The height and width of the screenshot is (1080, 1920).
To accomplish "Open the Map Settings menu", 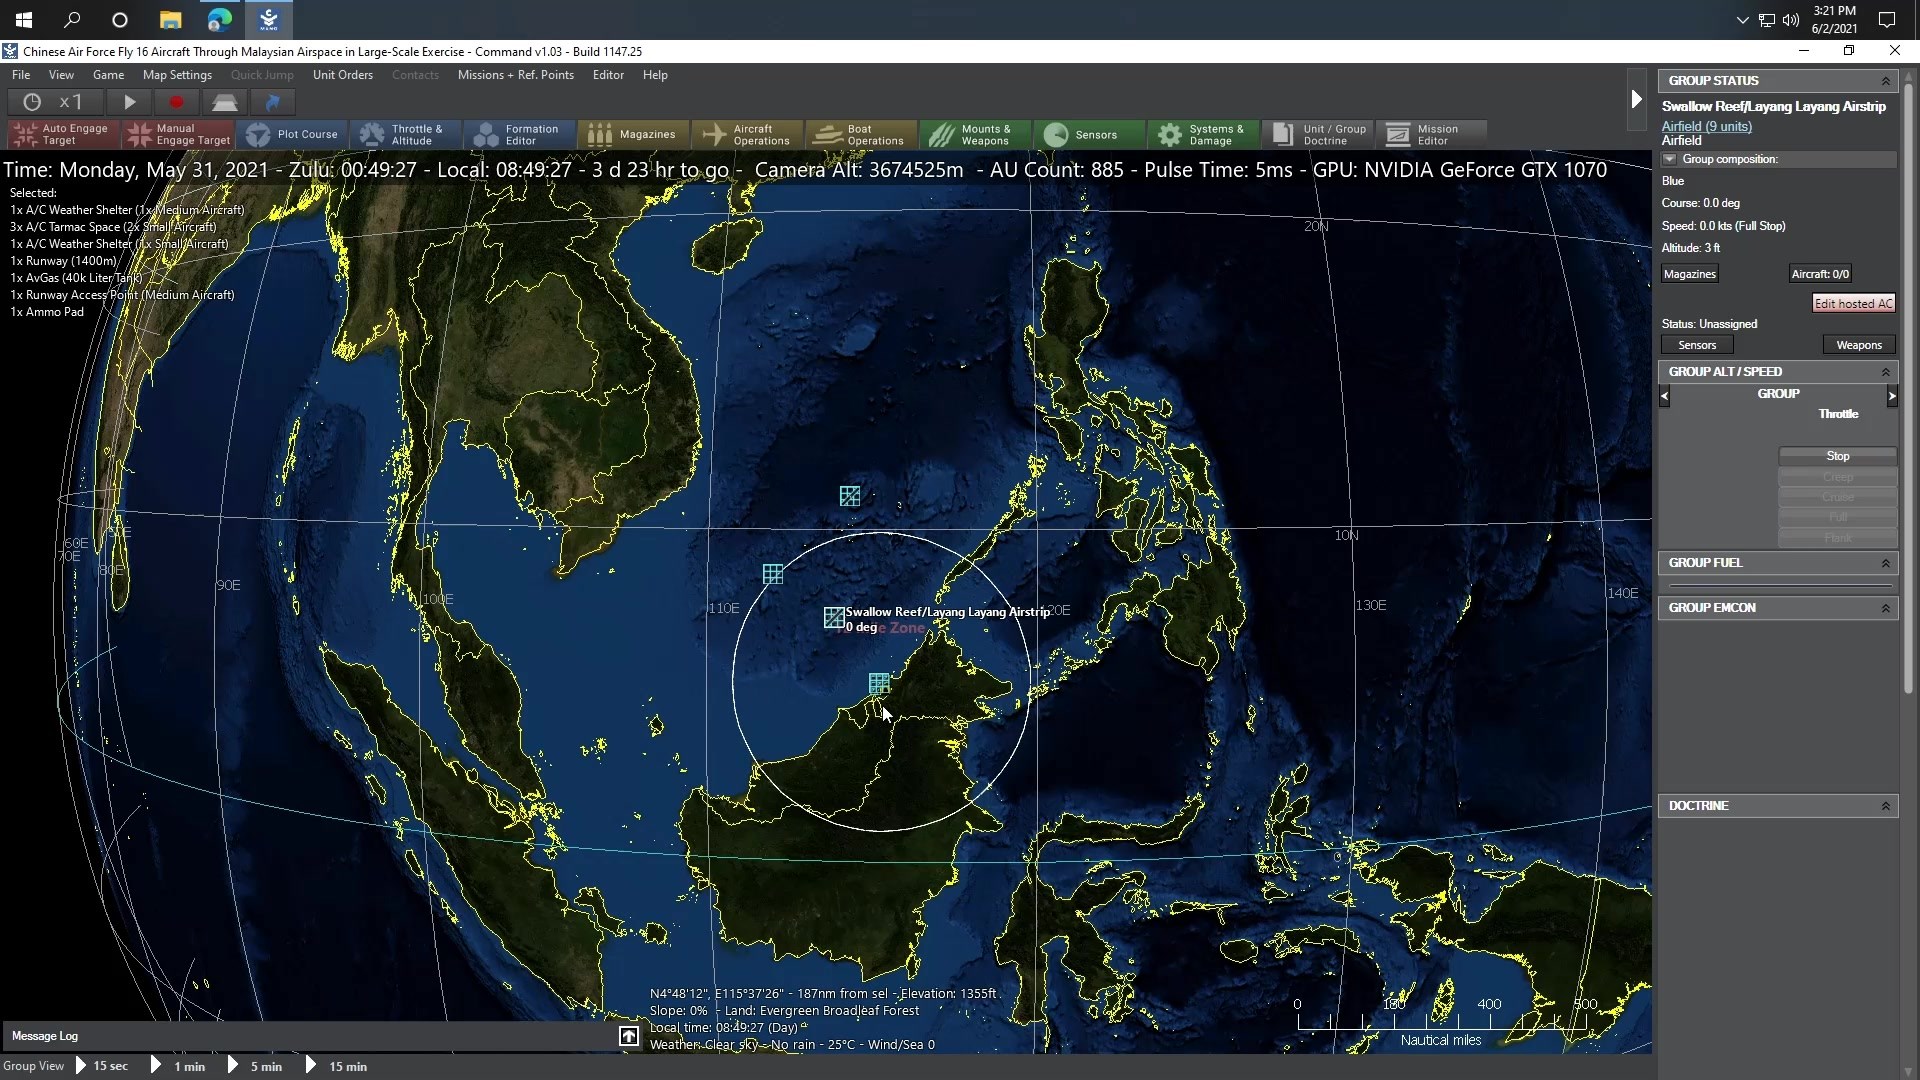I will click(x=177, y=75).
